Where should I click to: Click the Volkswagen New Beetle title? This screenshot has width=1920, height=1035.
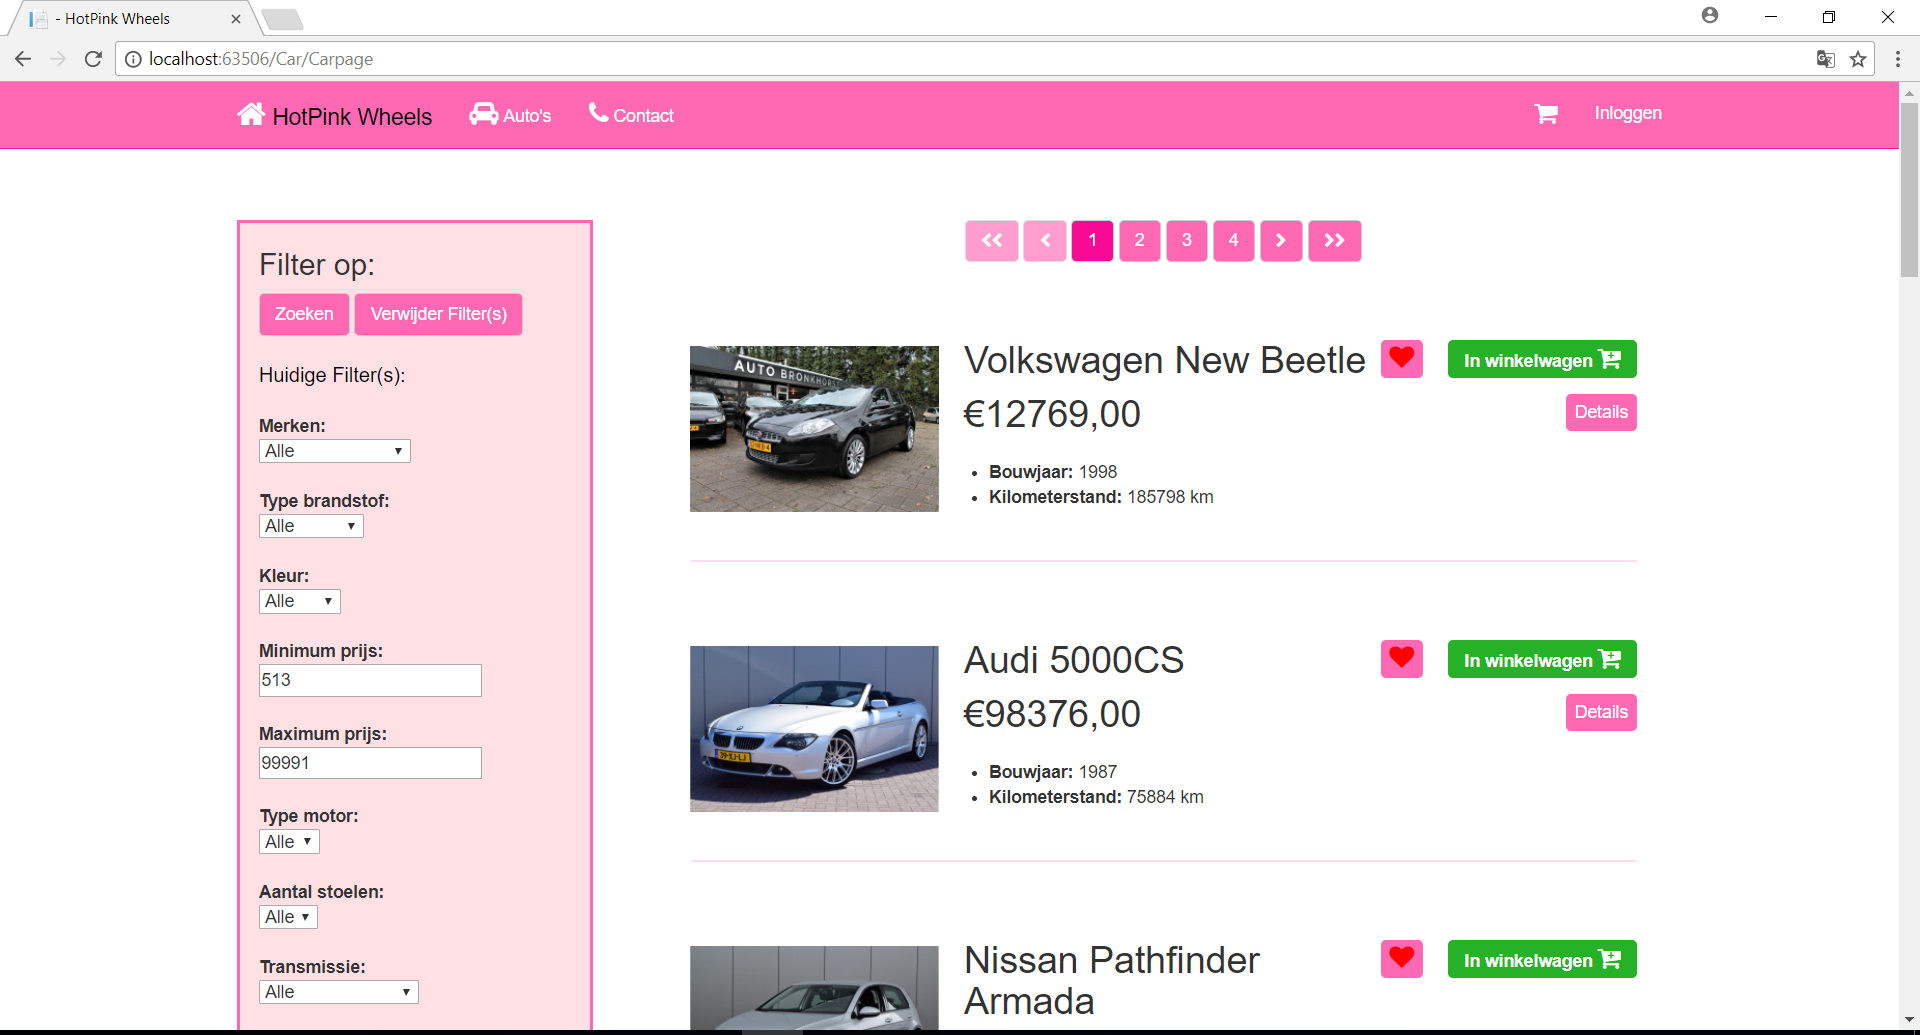[1164, 360]
